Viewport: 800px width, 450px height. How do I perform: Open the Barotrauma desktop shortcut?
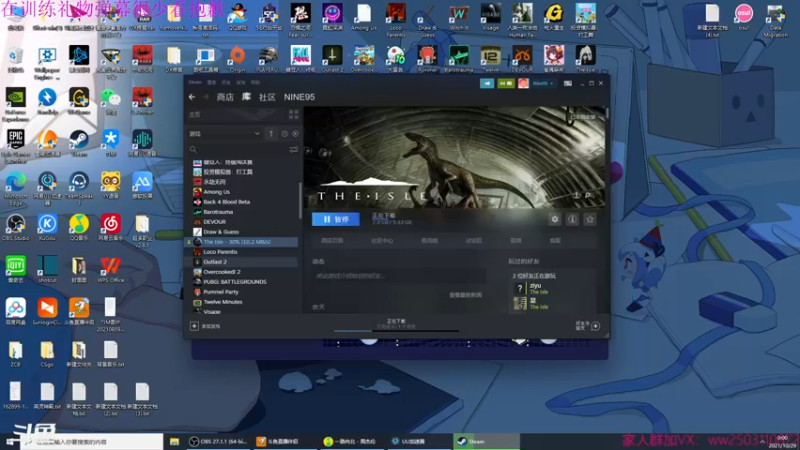(459, 59)
